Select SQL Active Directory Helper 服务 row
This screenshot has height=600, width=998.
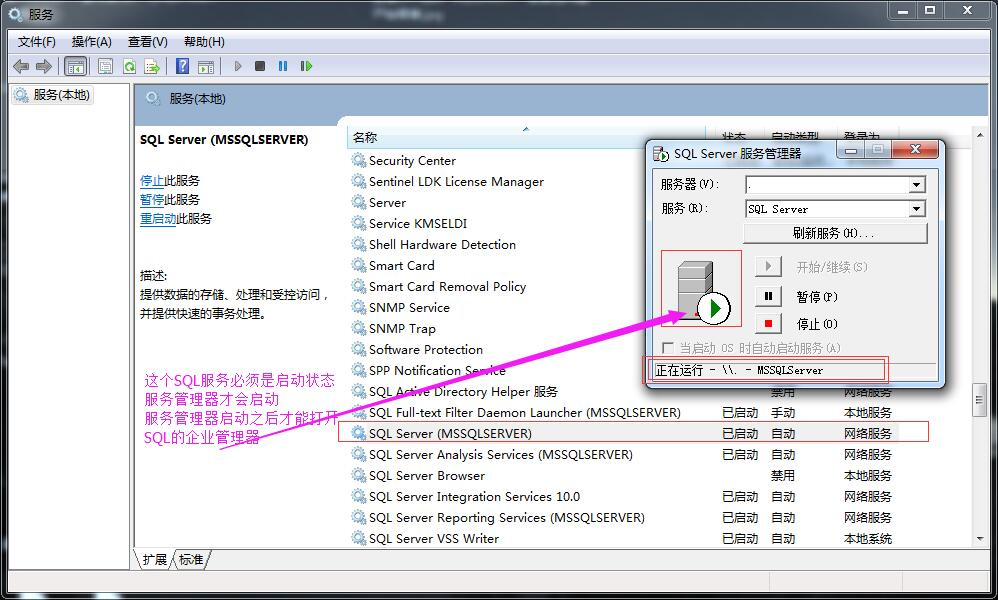click(x=463, y=391)
